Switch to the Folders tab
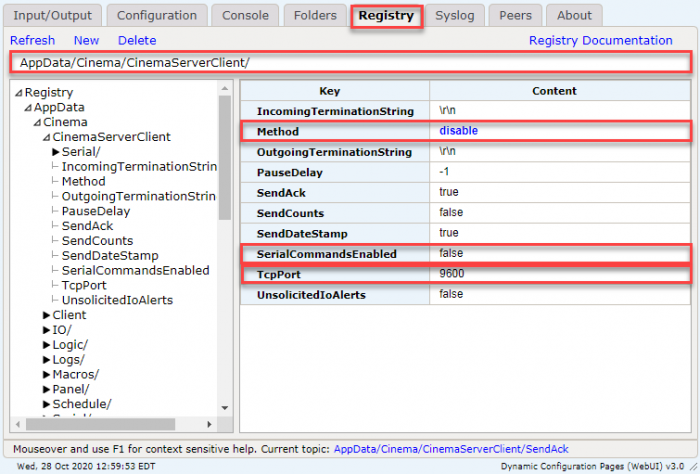Viewport: 700px width, 474px height. click(x=315, y=16)
